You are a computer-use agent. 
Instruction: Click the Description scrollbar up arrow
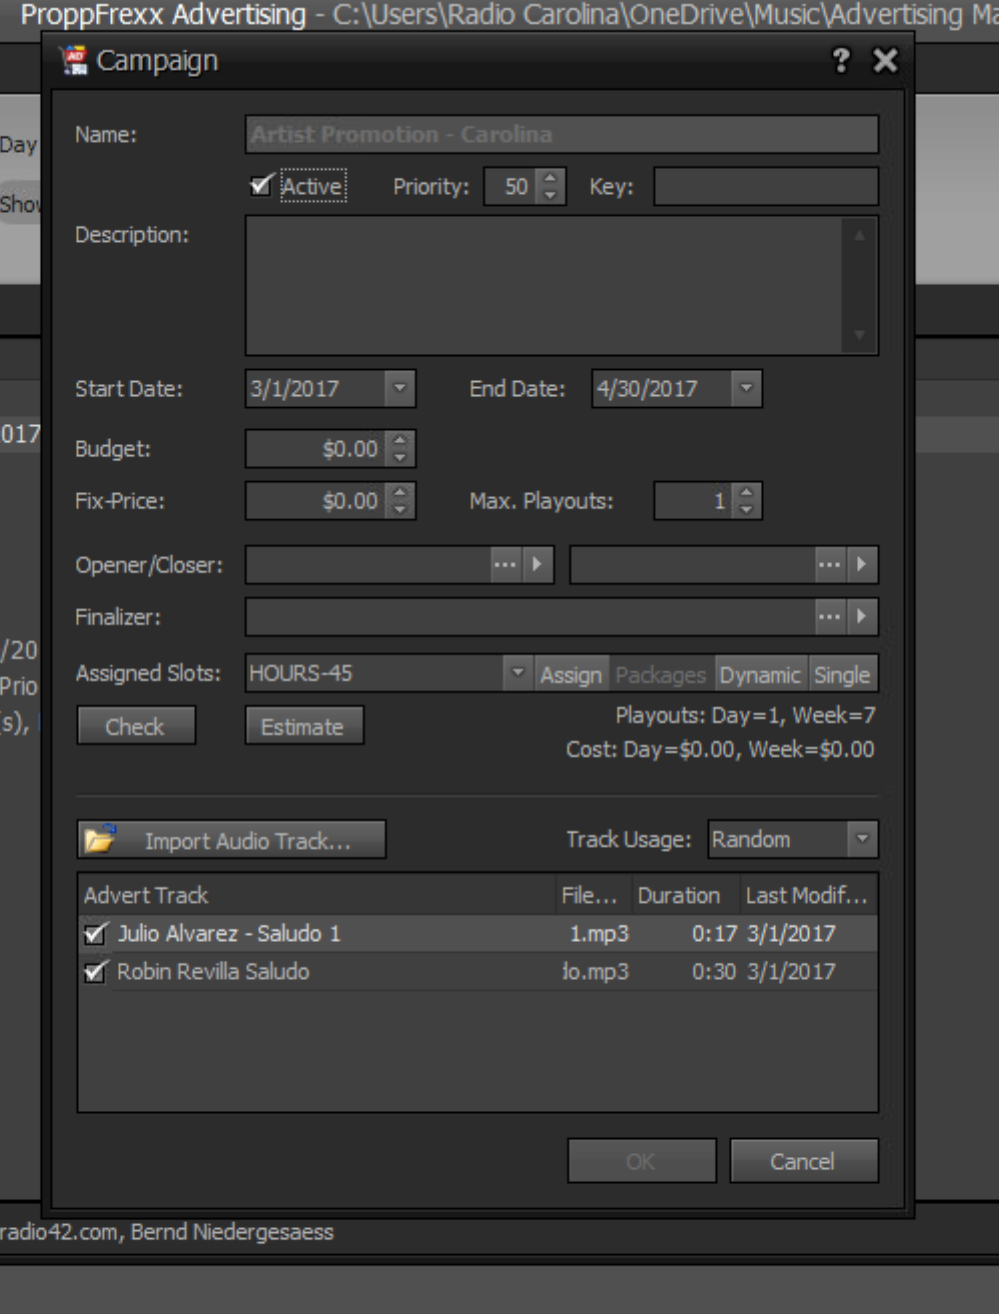point(860,236)
